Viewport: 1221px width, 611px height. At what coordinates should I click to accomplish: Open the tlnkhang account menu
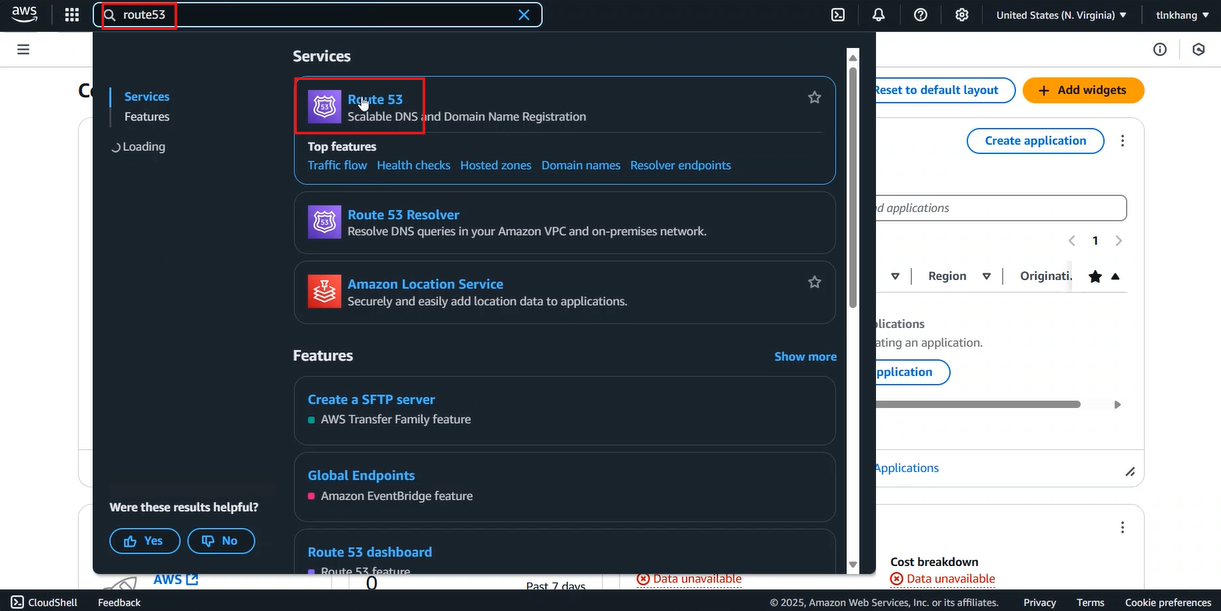[x=1182, y=15]
